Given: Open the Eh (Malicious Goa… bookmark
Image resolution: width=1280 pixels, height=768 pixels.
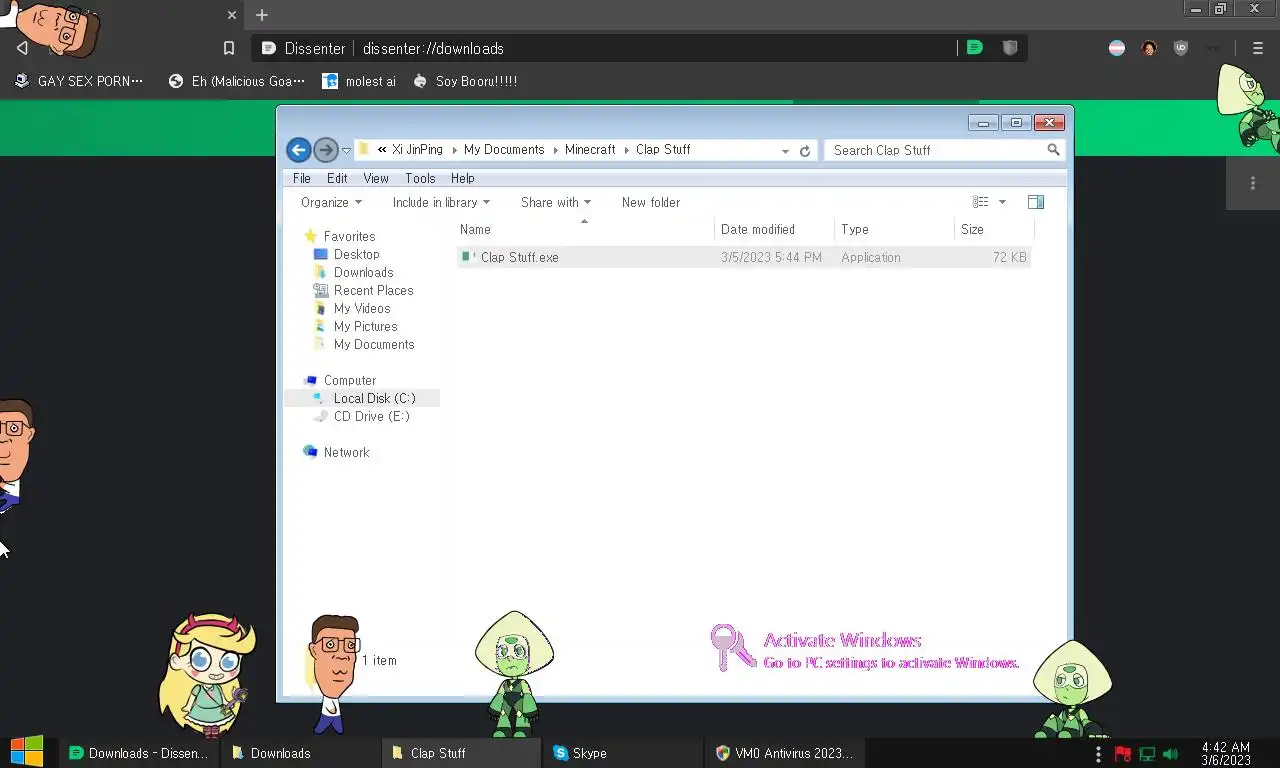Looking at the screenshot, I should coord(238,81).
